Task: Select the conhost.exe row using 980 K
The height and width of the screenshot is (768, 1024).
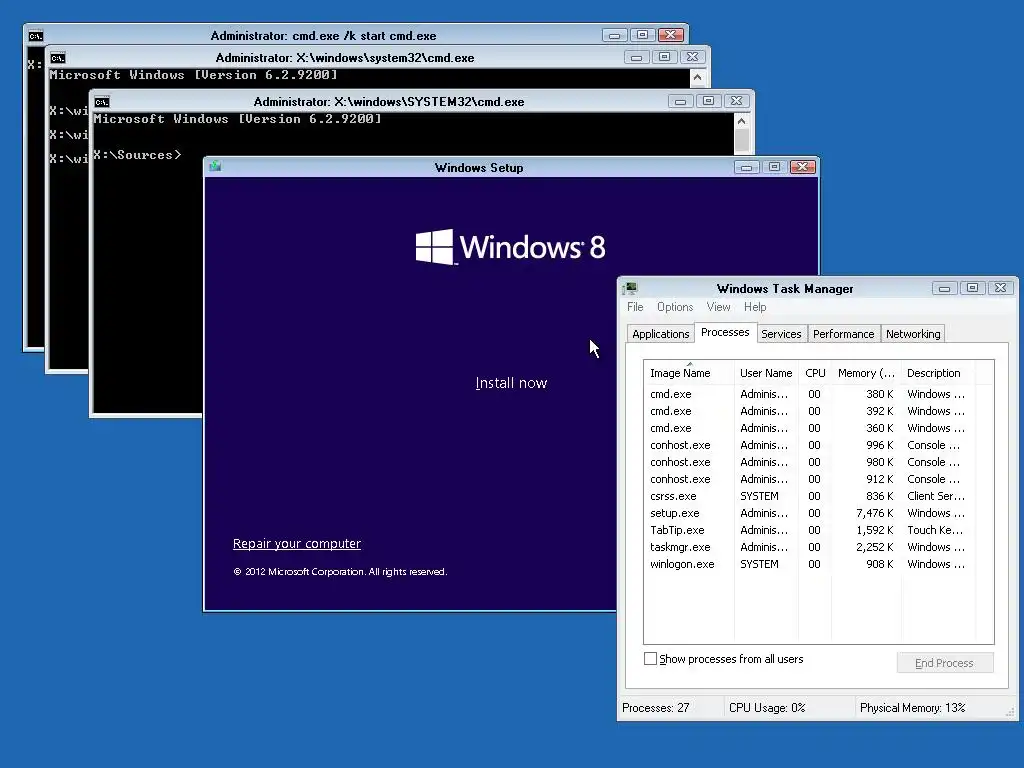Action: coord(810,462)
